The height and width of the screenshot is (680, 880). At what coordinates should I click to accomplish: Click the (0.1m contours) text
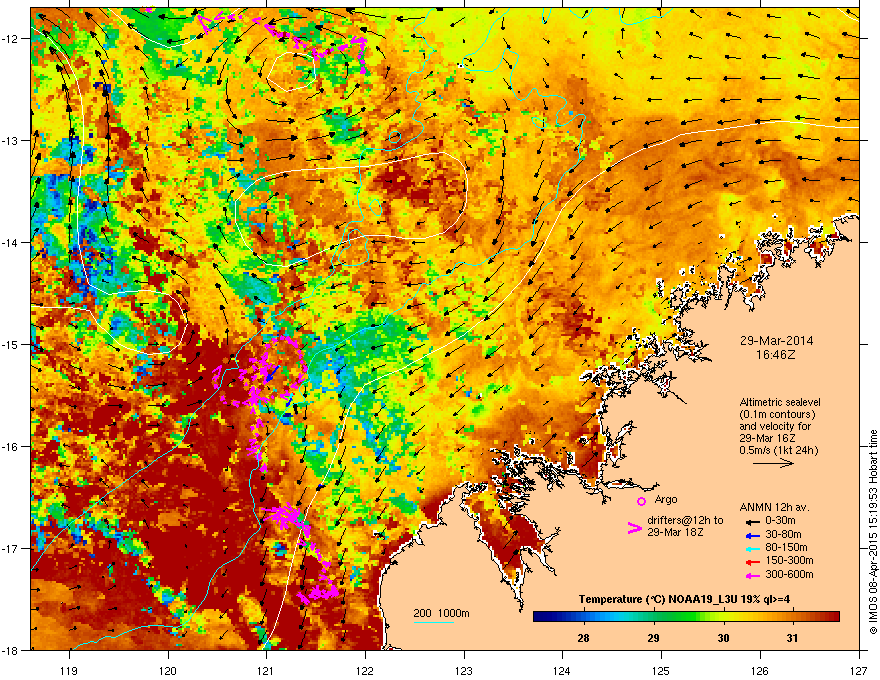tap(777, 415)
